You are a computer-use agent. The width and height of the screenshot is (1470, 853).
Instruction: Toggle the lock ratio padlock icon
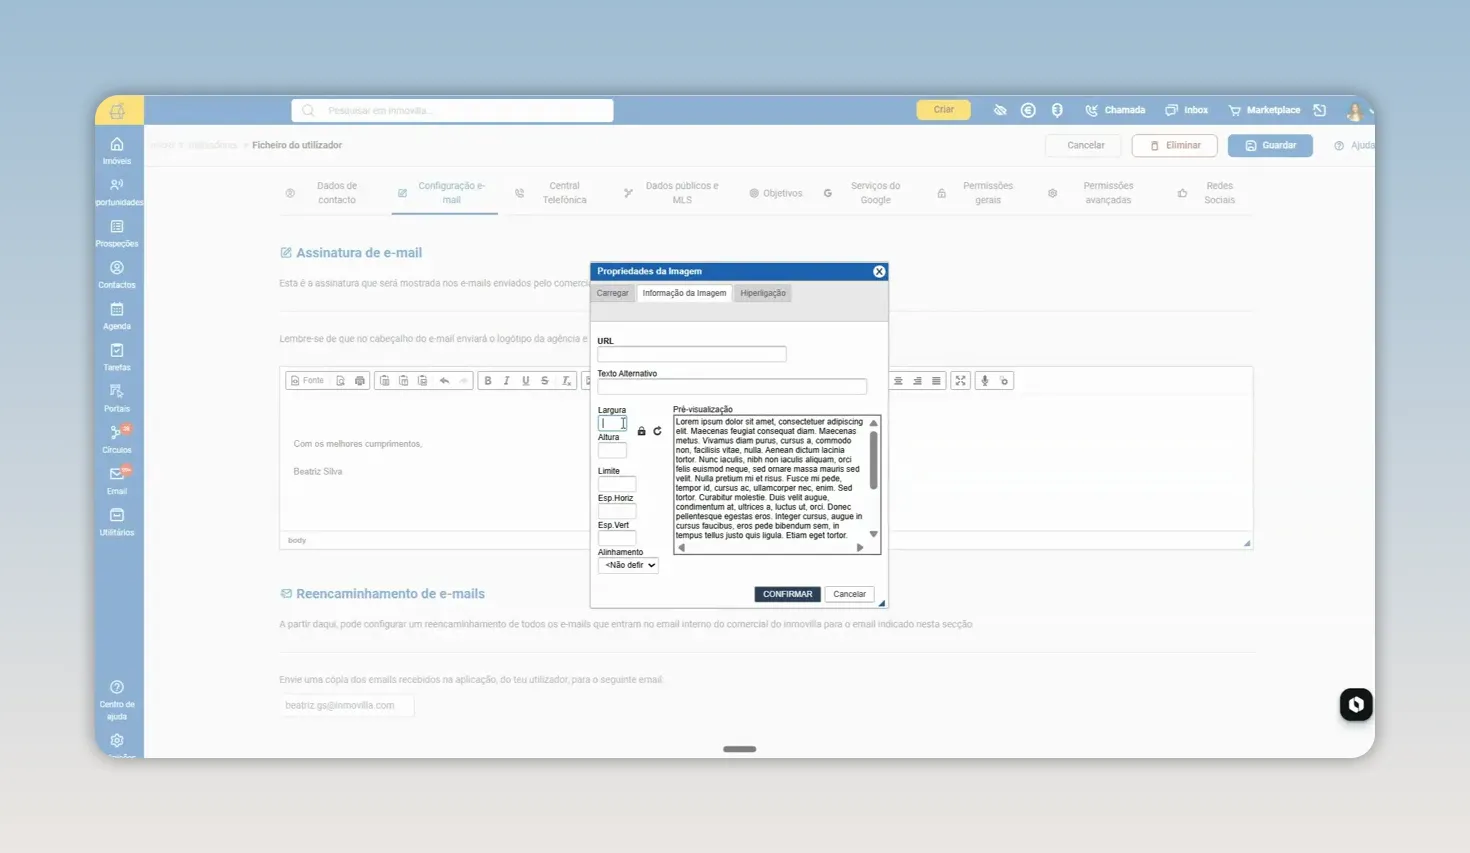pyautogui.click(x=641, y=431)
